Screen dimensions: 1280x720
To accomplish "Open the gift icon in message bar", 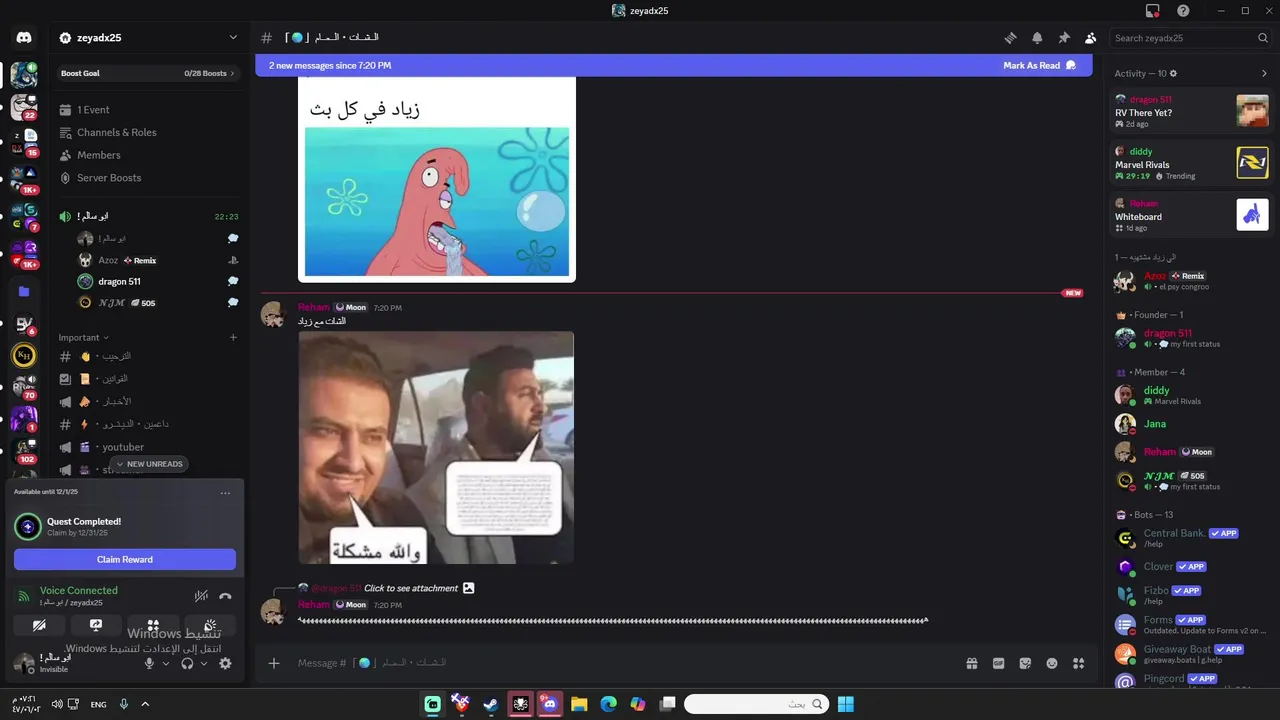I will point(971,663).
